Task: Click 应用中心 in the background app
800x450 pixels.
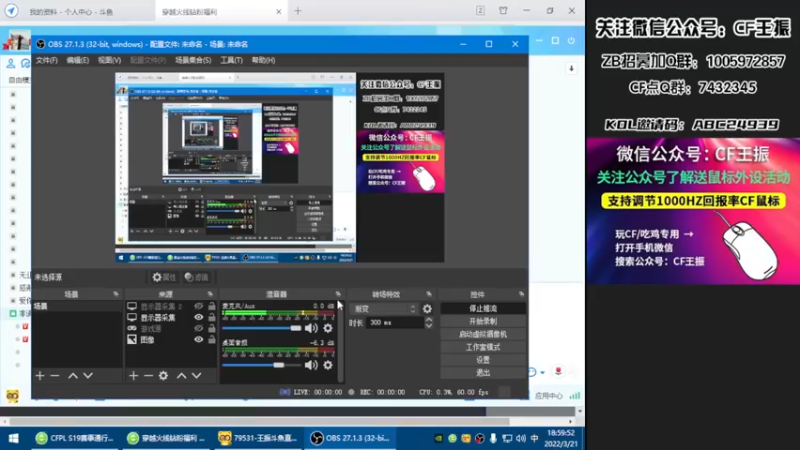Action: [x=548, y=396]
